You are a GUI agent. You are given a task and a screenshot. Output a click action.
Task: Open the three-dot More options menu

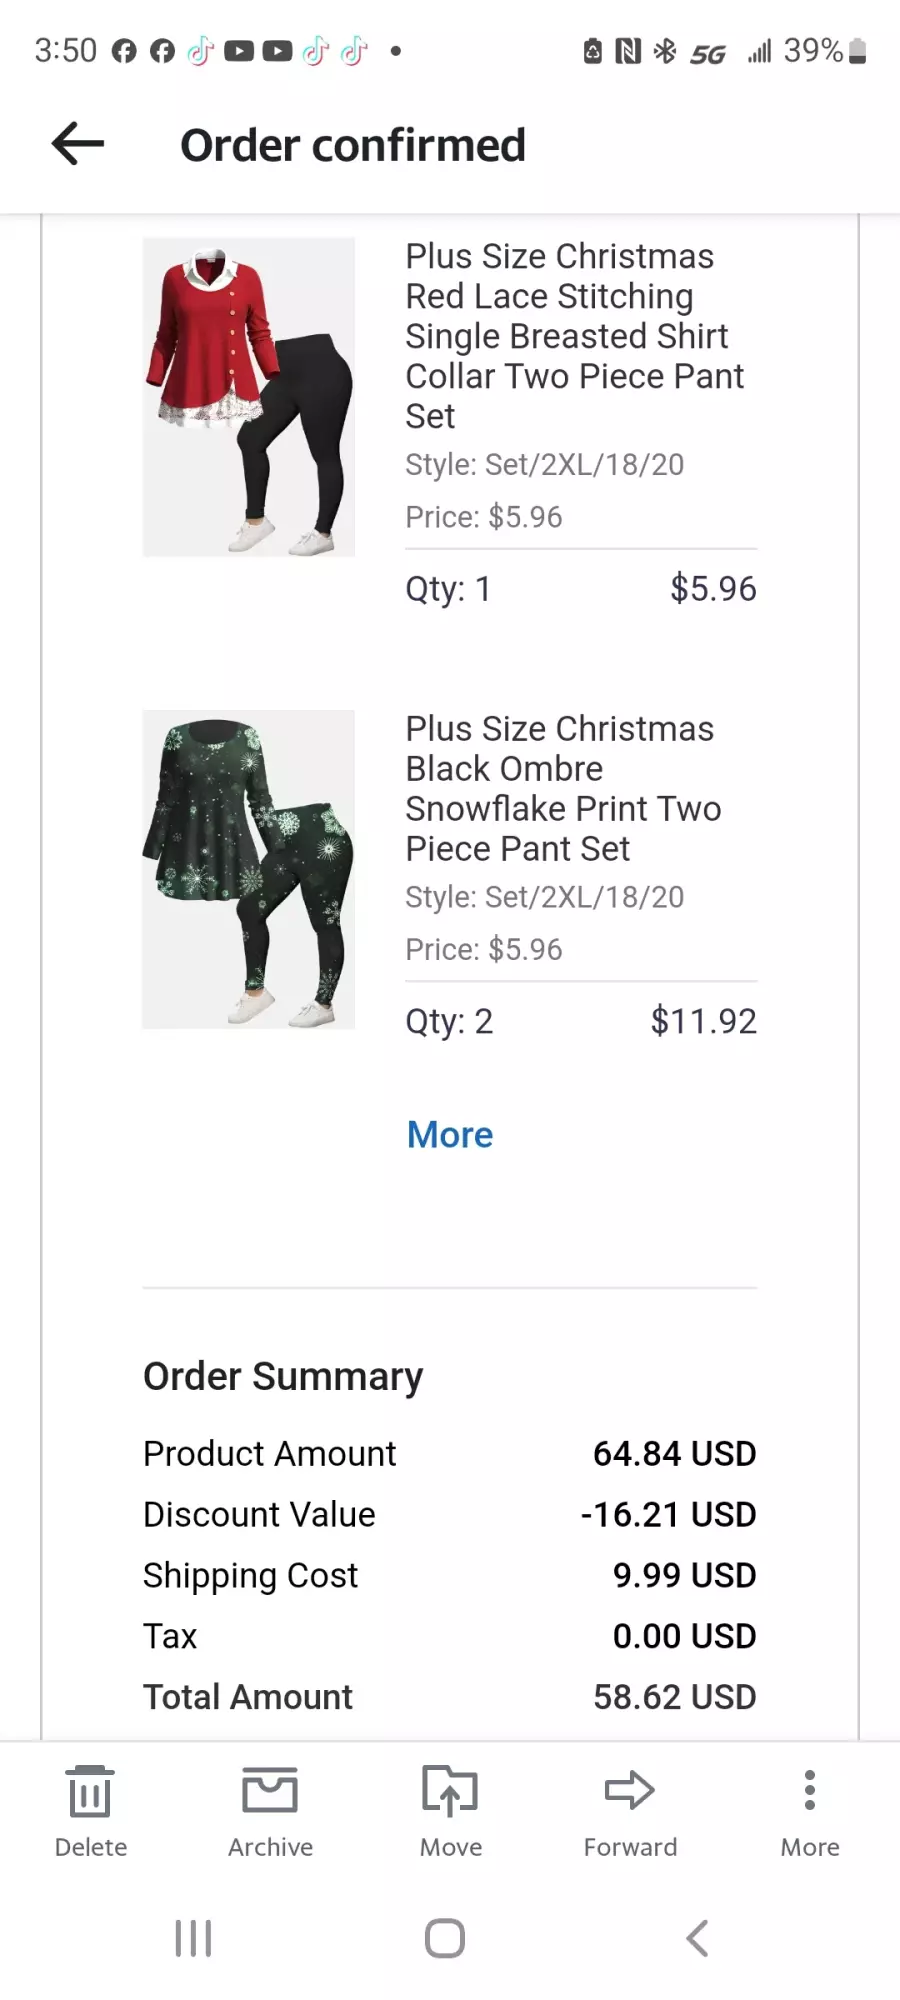(x=810, y=1811)
